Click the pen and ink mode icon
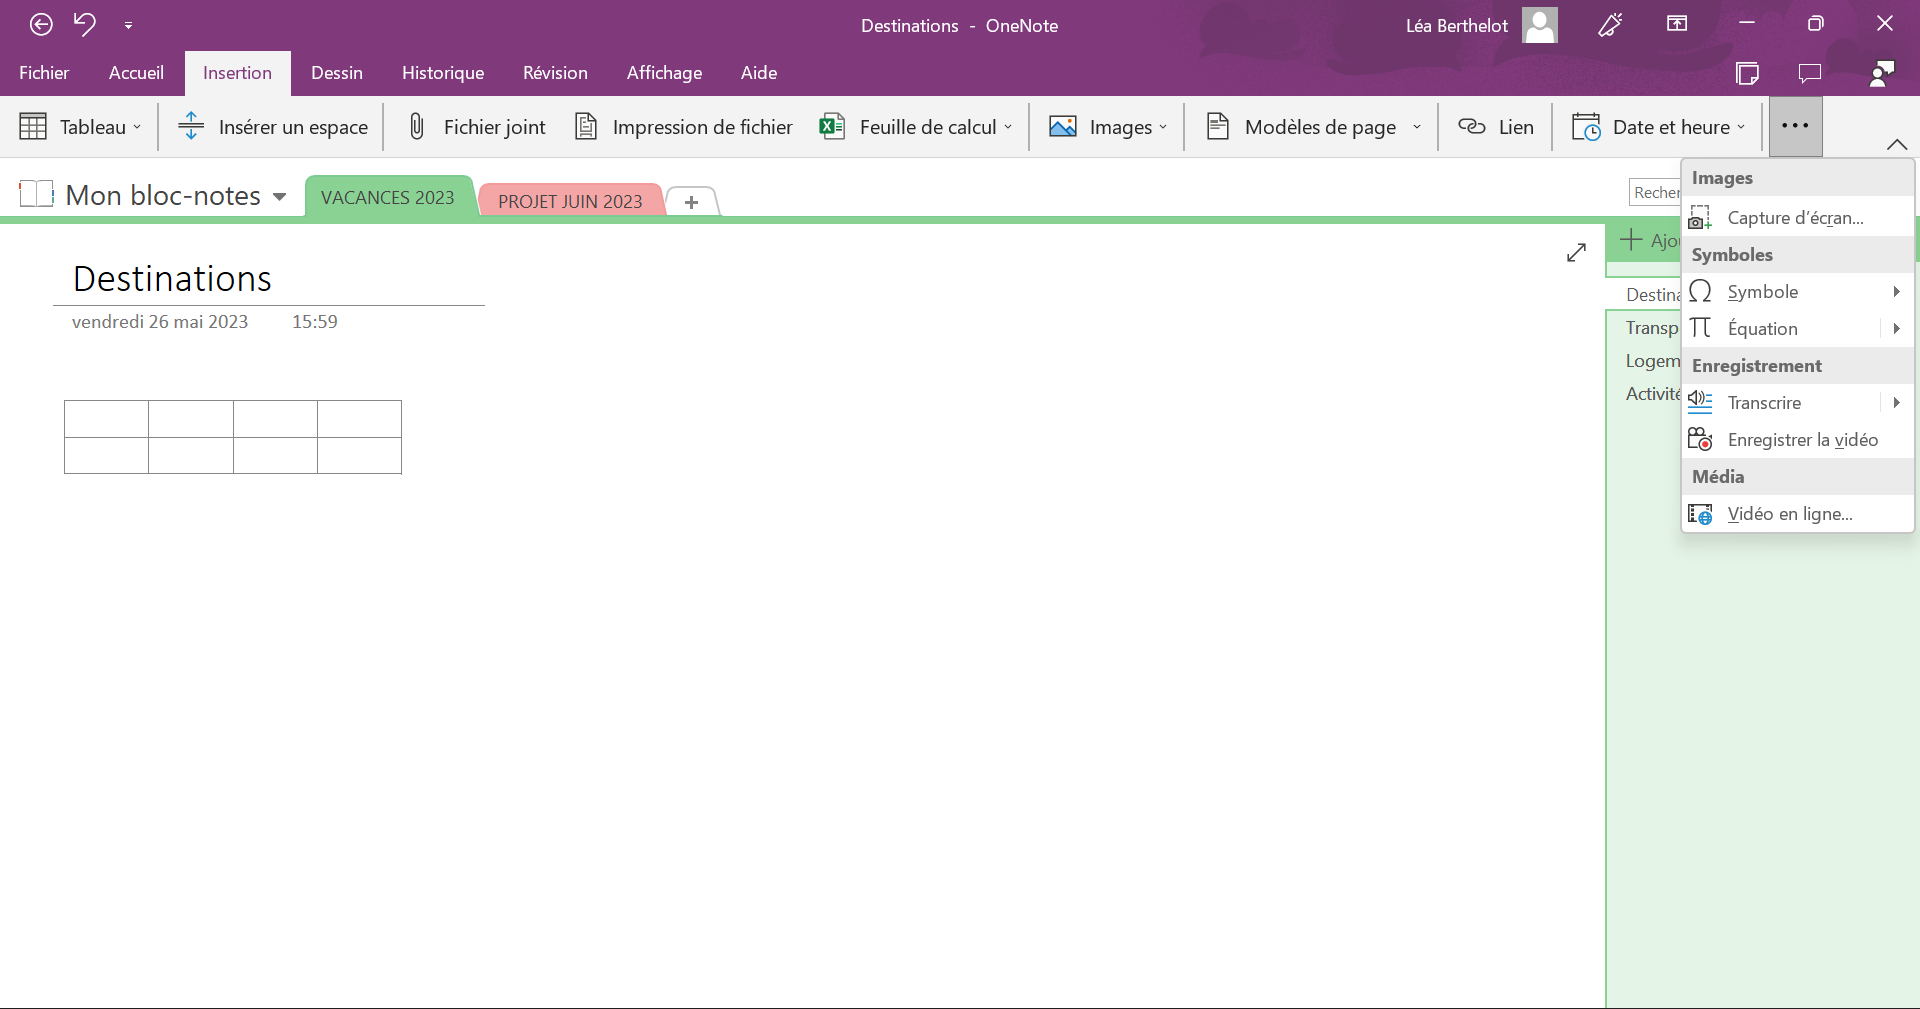The width and height of the screenshot is (1920, 1009). click(1610, 25)
